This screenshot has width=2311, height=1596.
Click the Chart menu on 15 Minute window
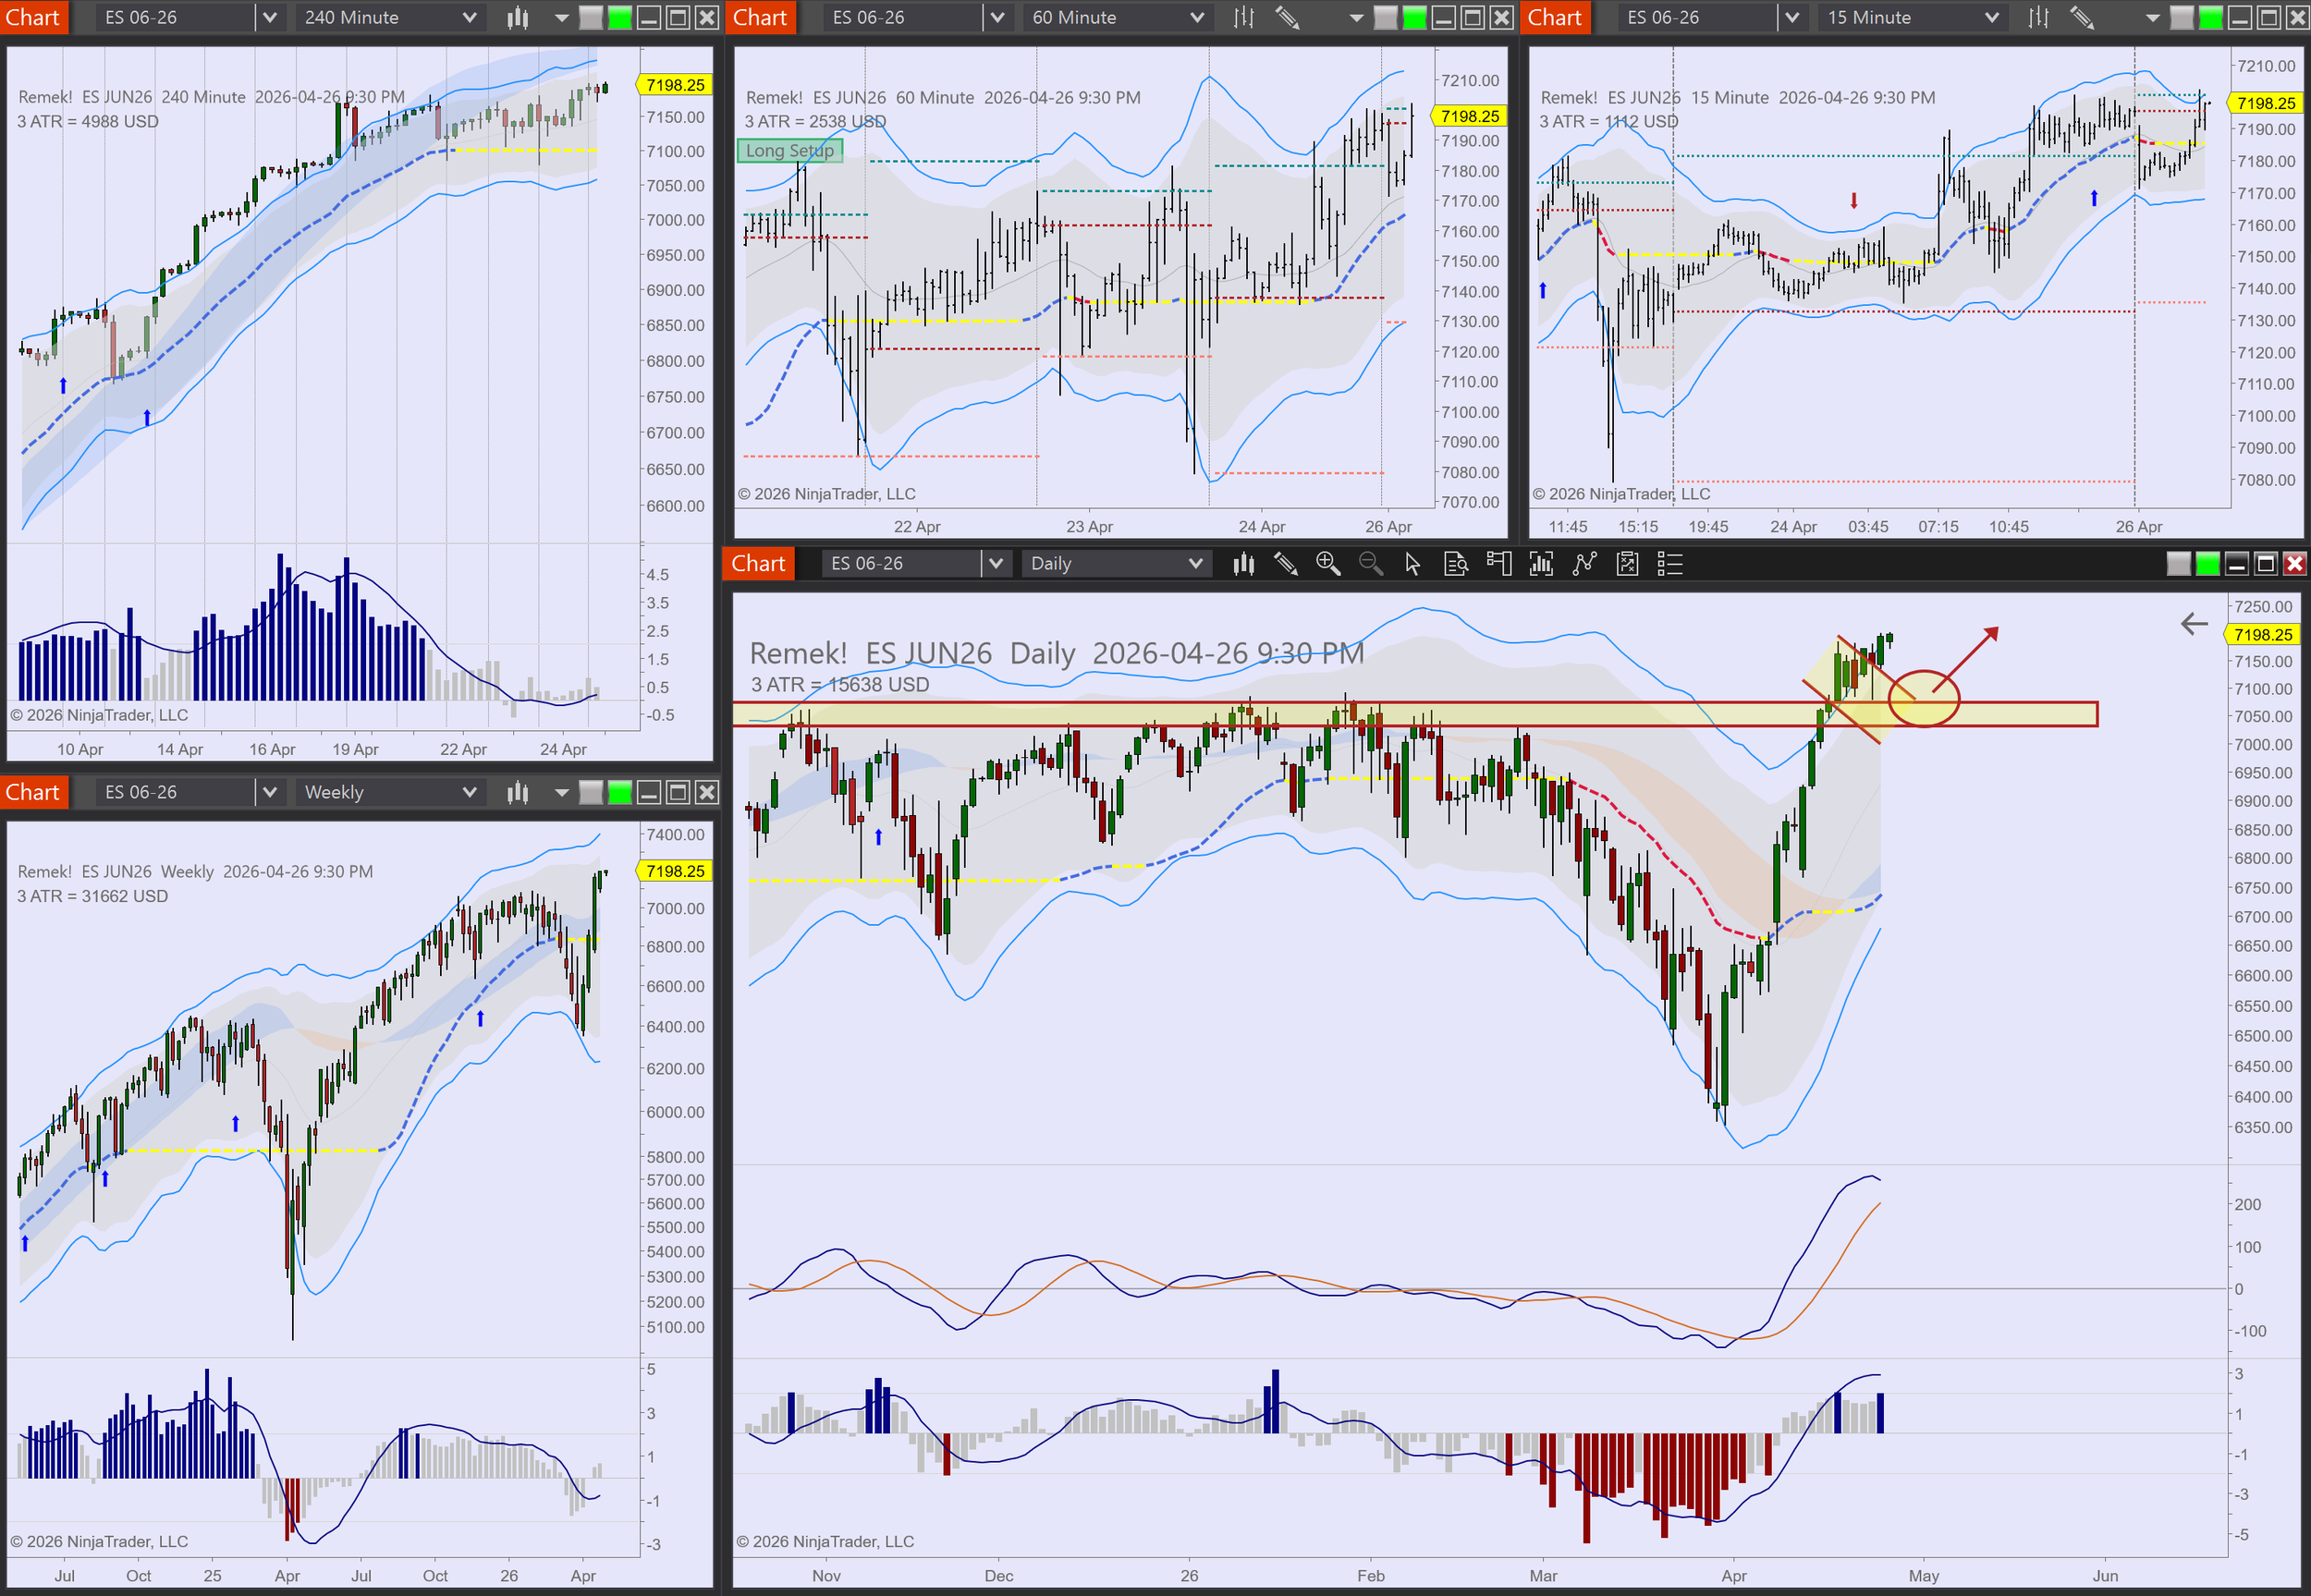(x=1554, y=17)
